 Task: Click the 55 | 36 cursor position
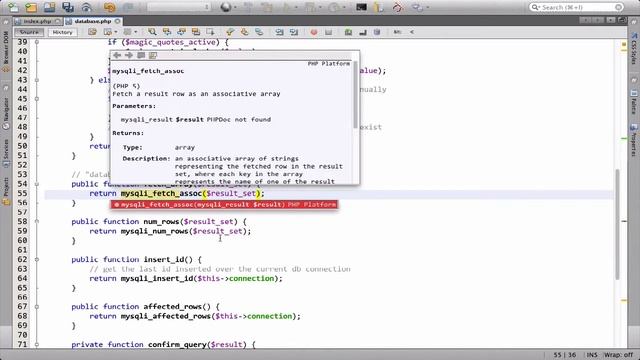564,355
